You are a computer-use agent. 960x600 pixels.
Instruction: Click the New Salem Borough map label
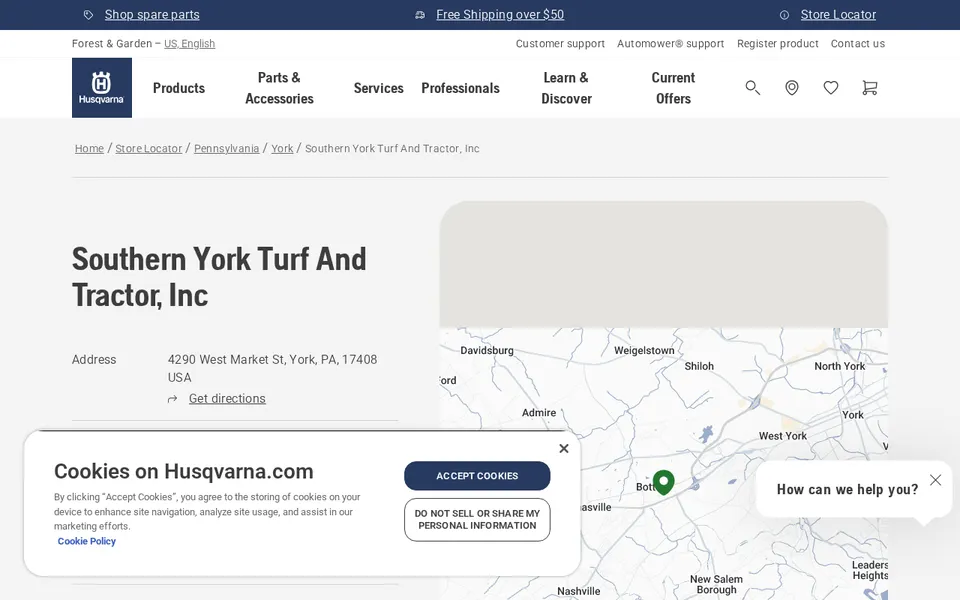[x=716, y=584]
